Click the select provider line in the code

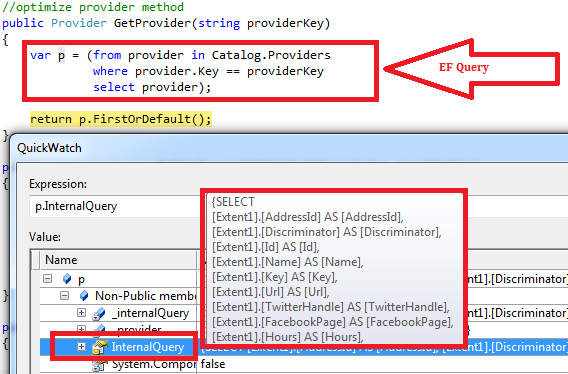pos(152,87)
